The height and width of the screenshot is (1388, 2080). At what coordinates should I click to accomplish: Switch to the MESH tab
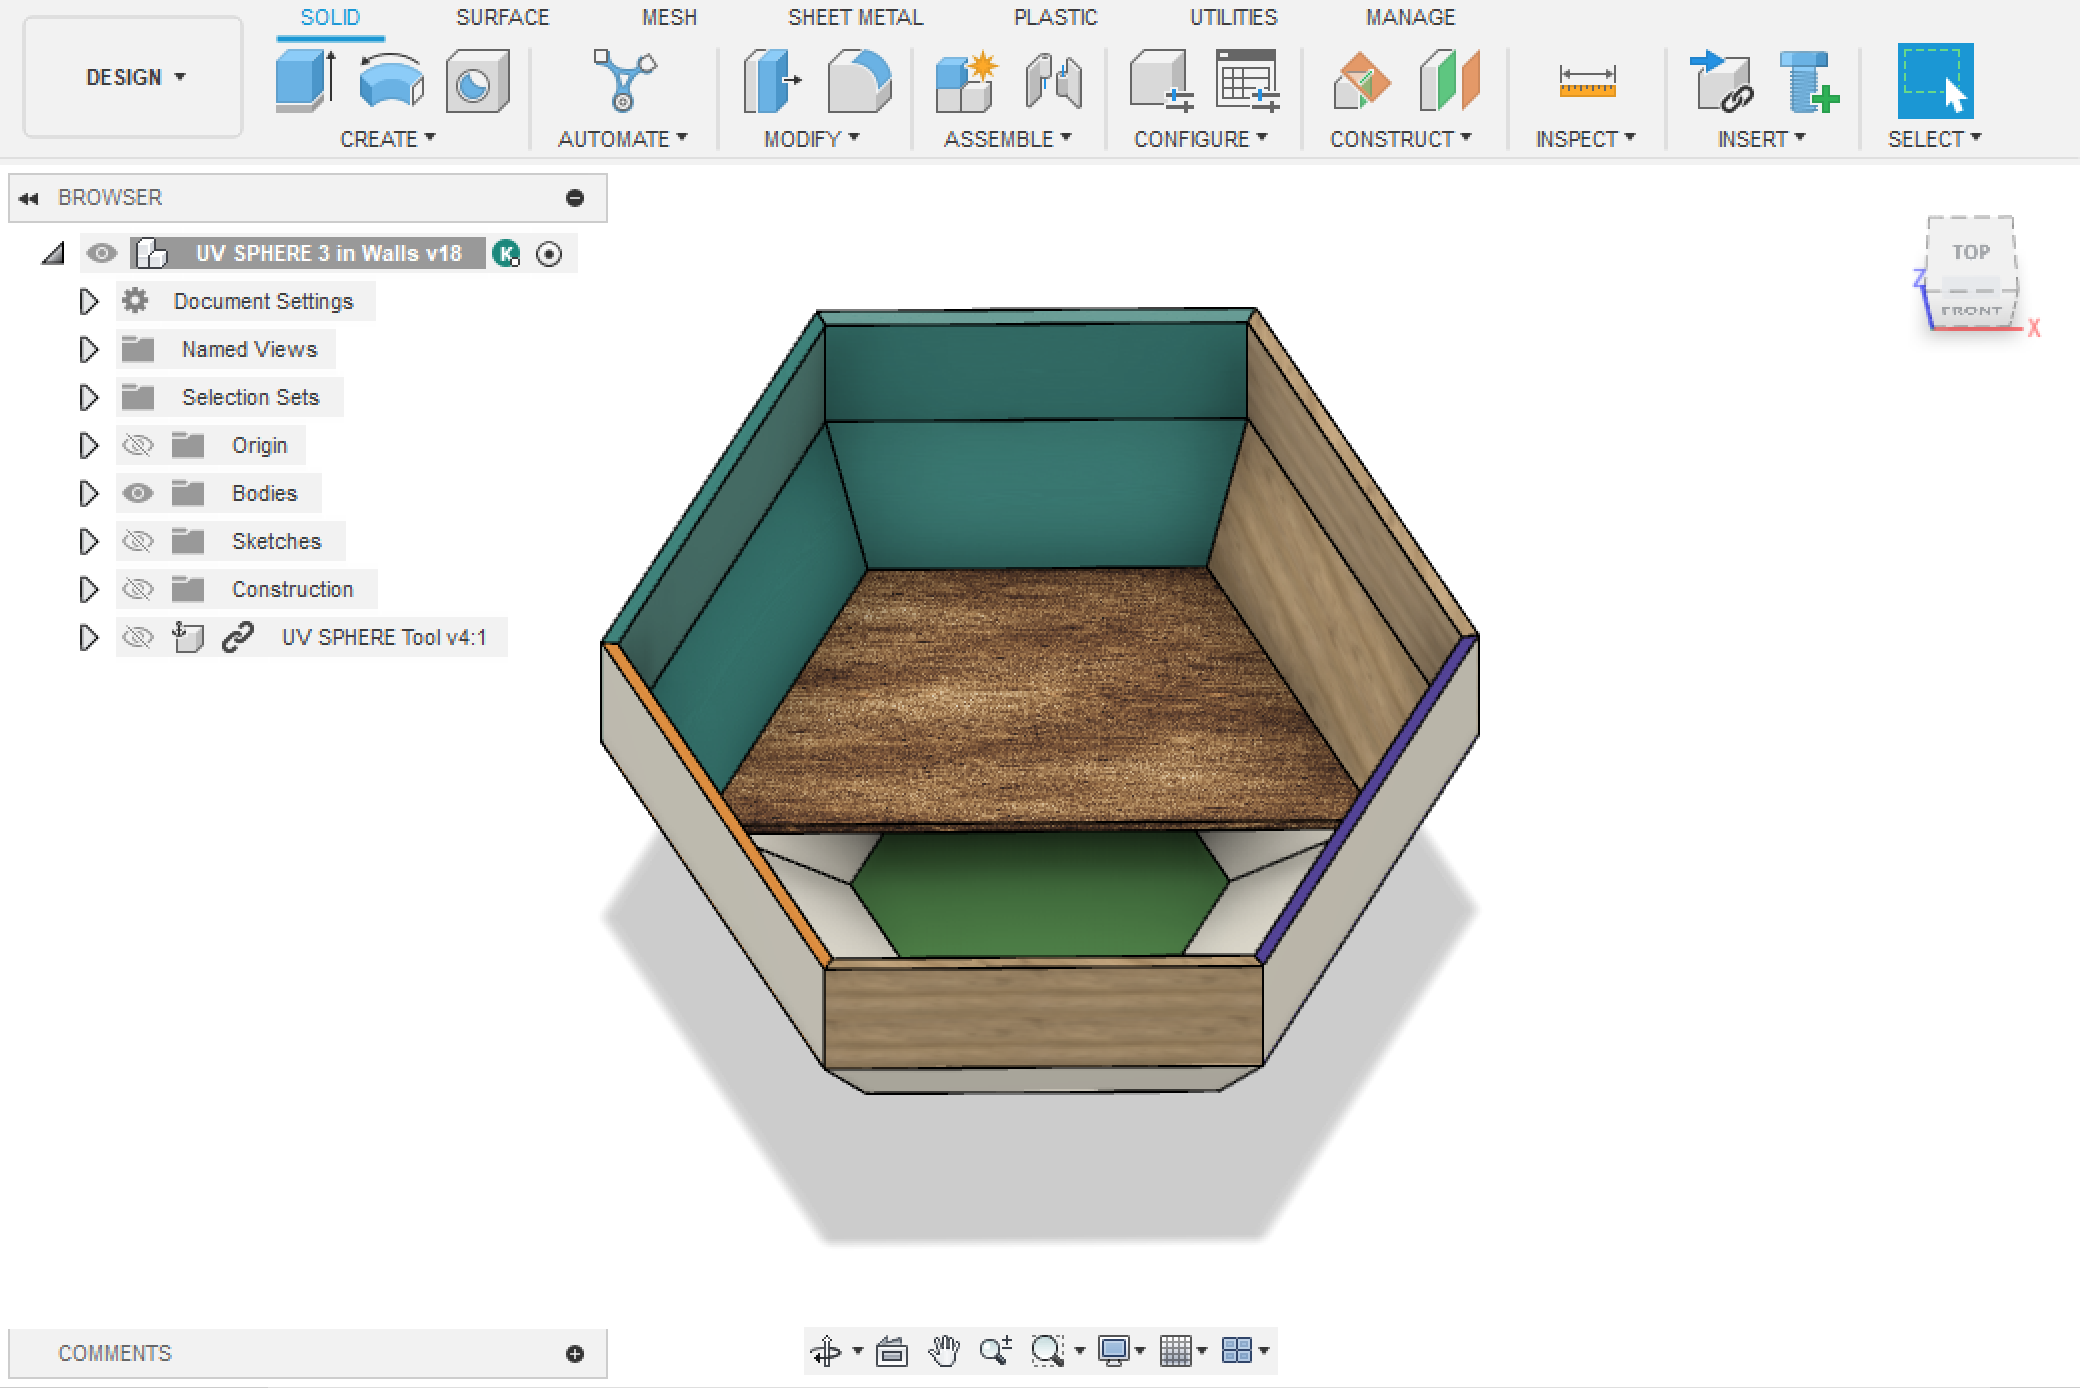pyautogui.click(x=669, y=17)
